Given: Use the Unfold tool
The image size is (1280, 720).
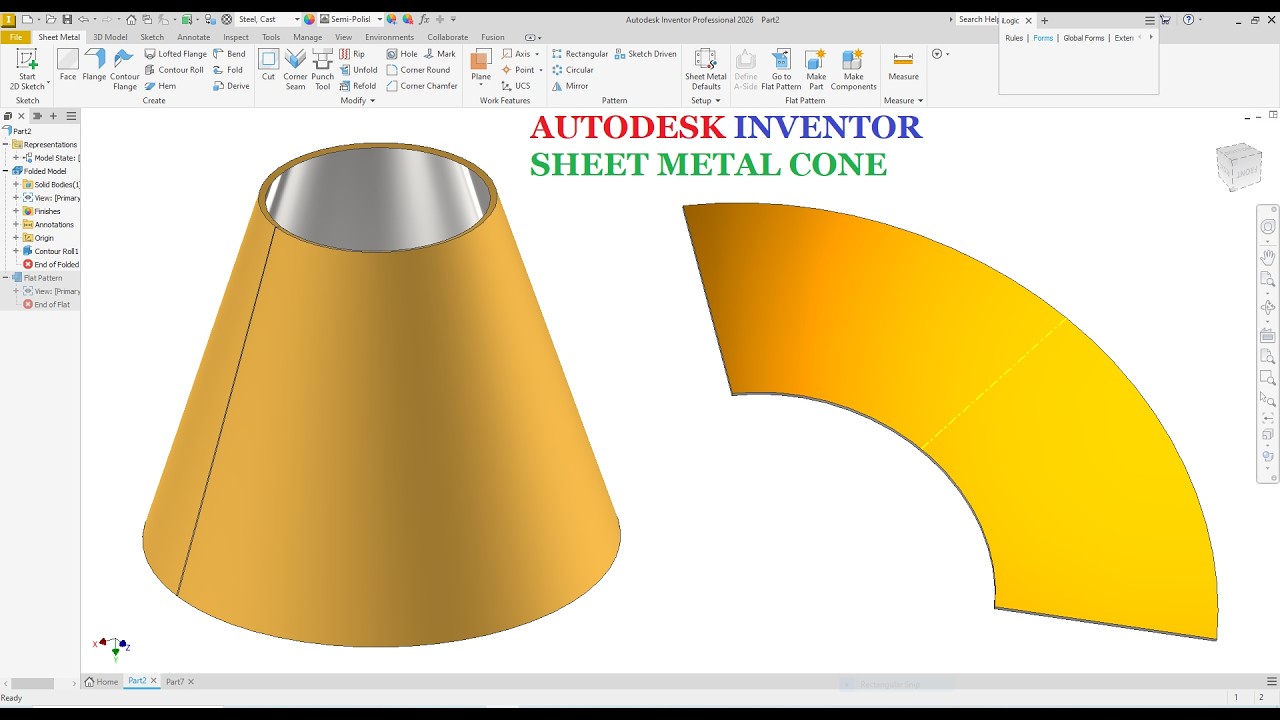Looking at the screenshot, I should click(x=358, y=70).
